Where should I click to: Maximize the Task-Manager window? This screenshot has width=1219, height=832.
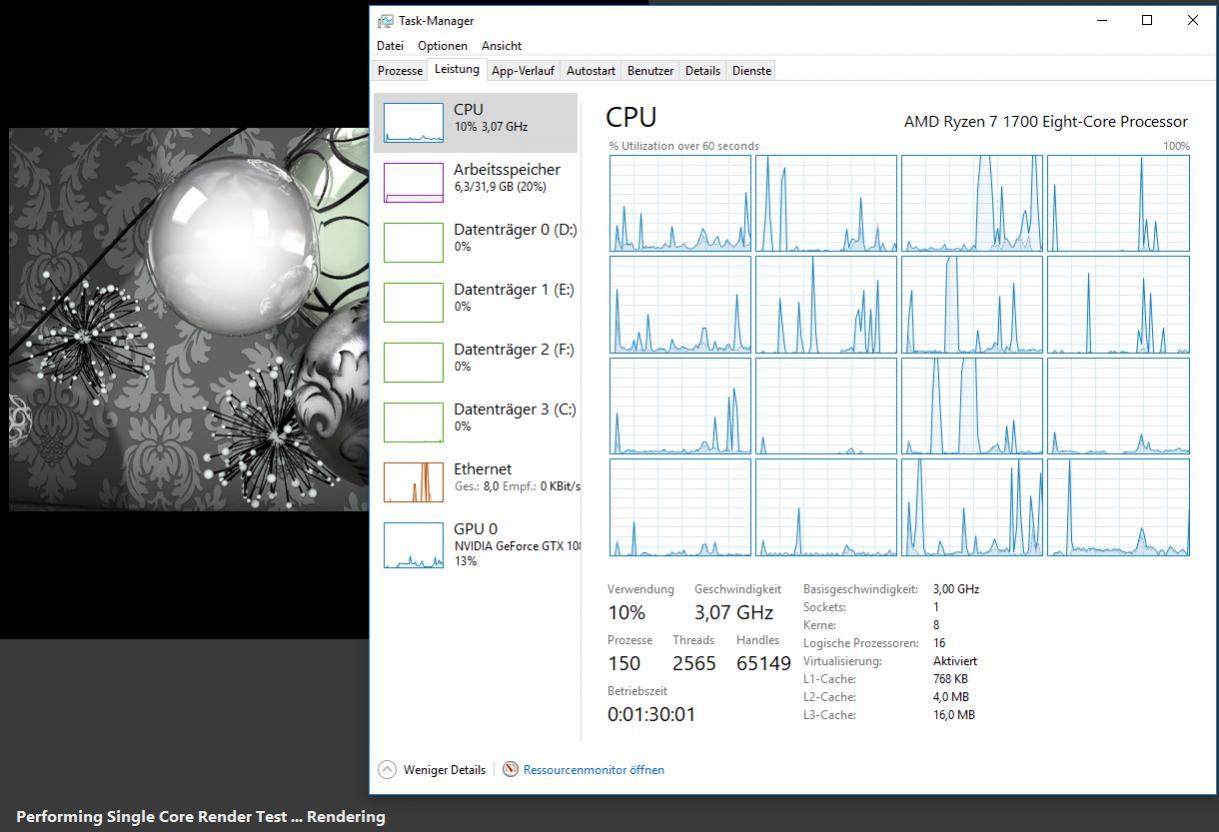(x=1147, y=20)
